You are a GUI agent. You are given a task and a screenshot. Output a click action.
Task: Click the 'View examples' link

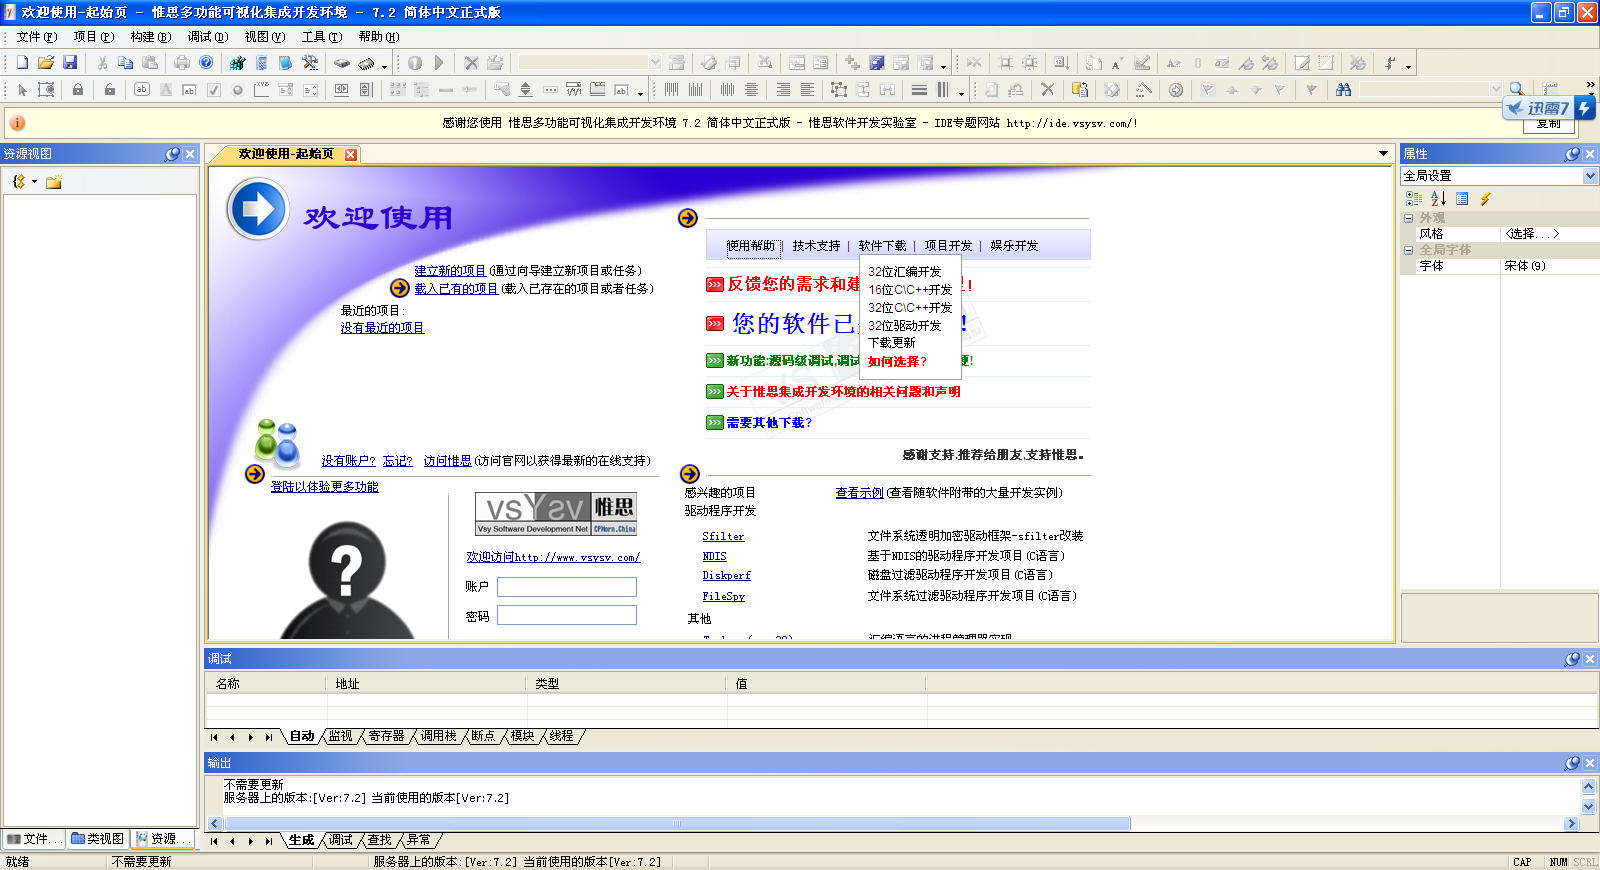pyautogui.click(x=859, y=493)
